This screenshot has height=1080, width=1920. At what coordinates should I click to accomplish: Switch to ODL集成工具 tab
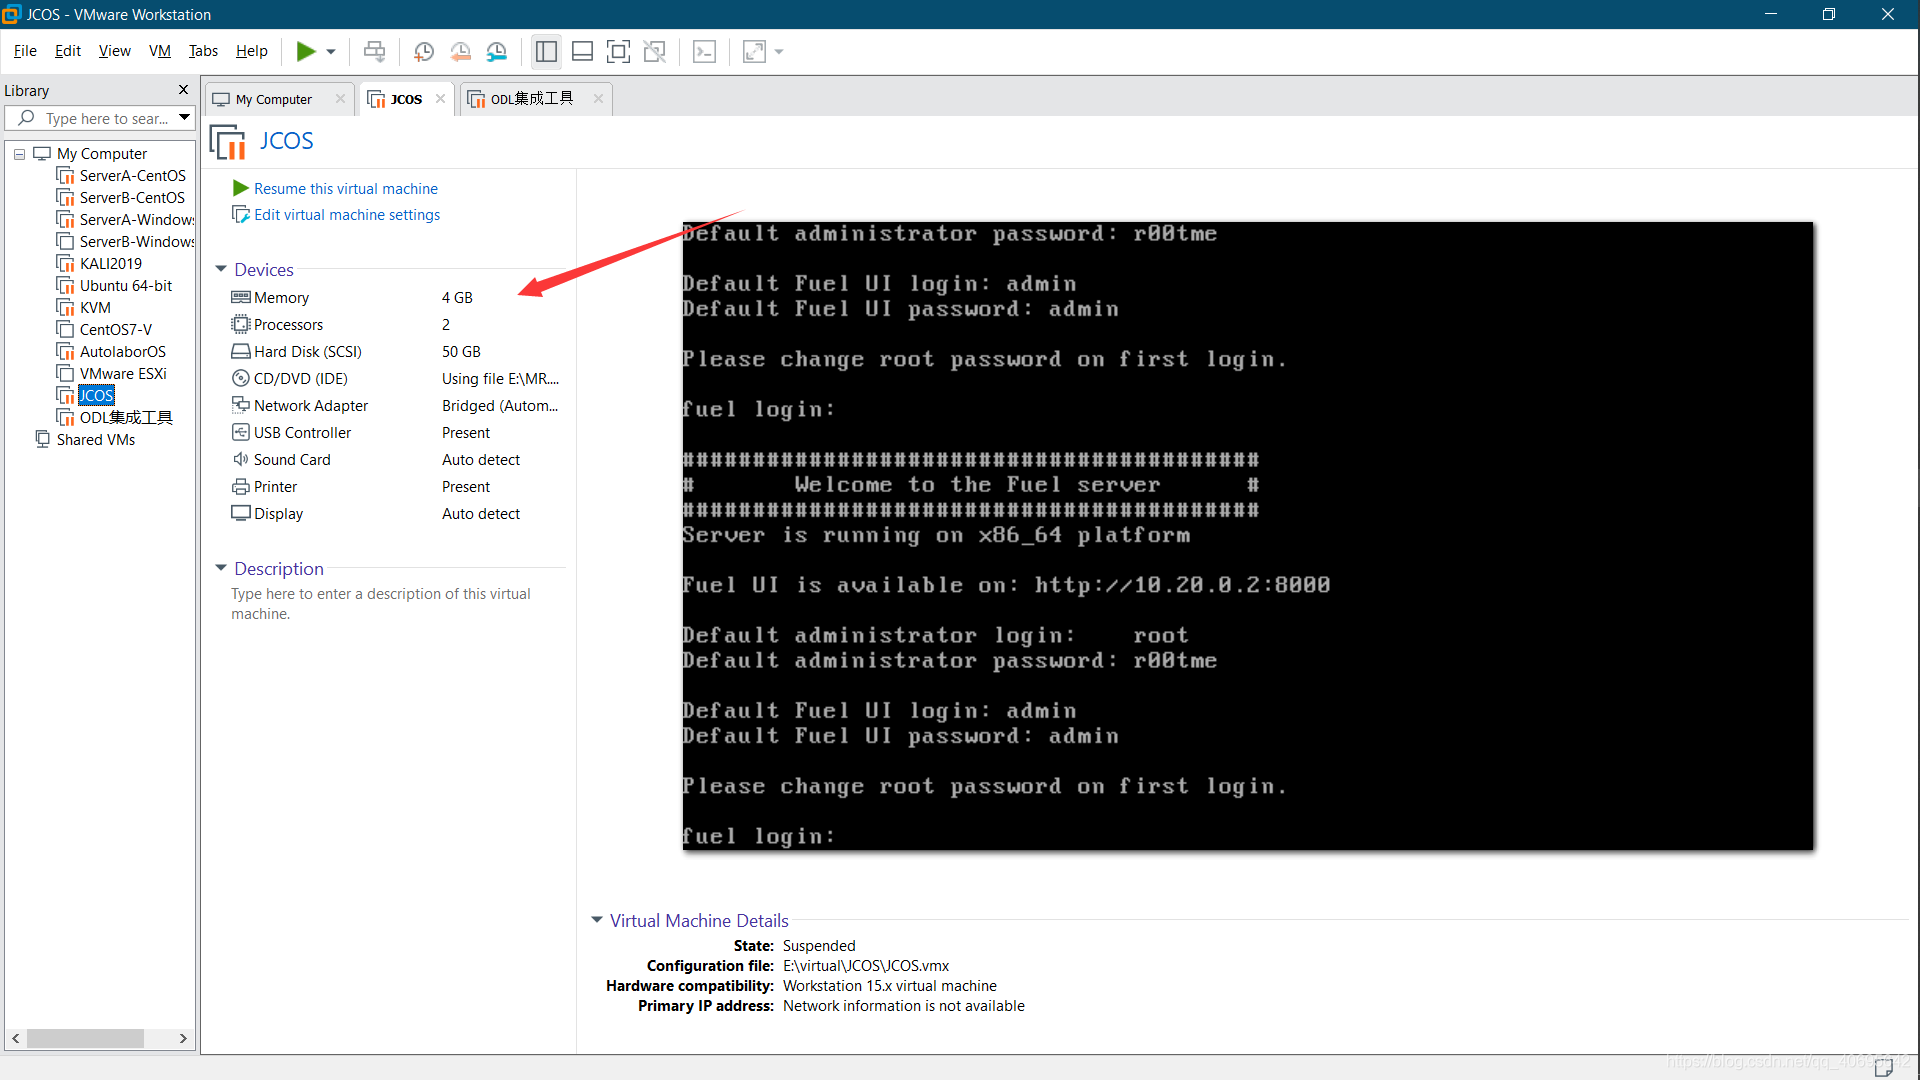tap(531, 99)
